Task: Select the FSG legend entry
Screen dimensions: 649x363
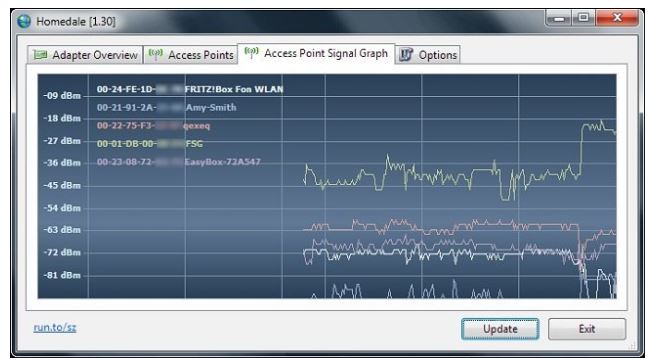Action: pyautogui.click(x=150, y=144)
